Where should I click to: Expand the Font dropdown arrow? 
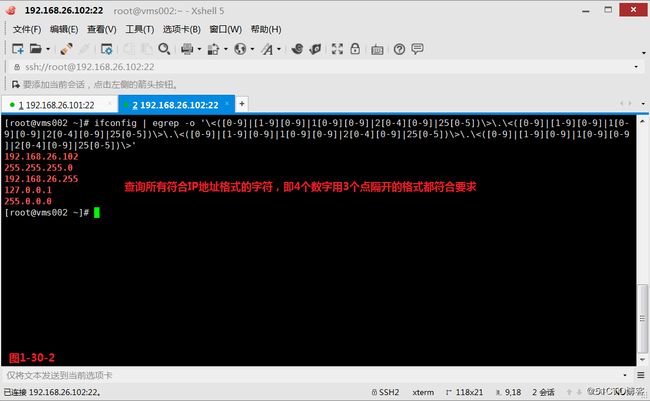[279, 49]
